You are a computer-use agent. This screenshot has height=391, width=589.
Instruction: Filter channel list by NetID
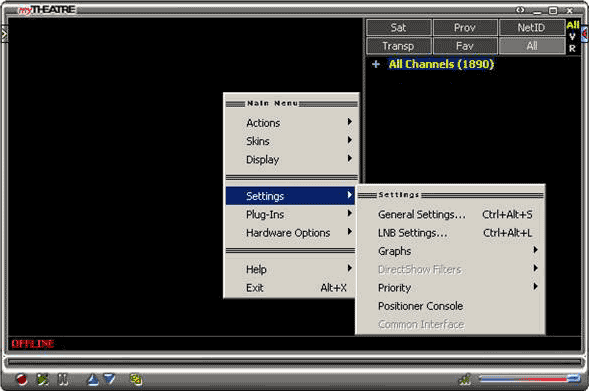tap(532, 27)
